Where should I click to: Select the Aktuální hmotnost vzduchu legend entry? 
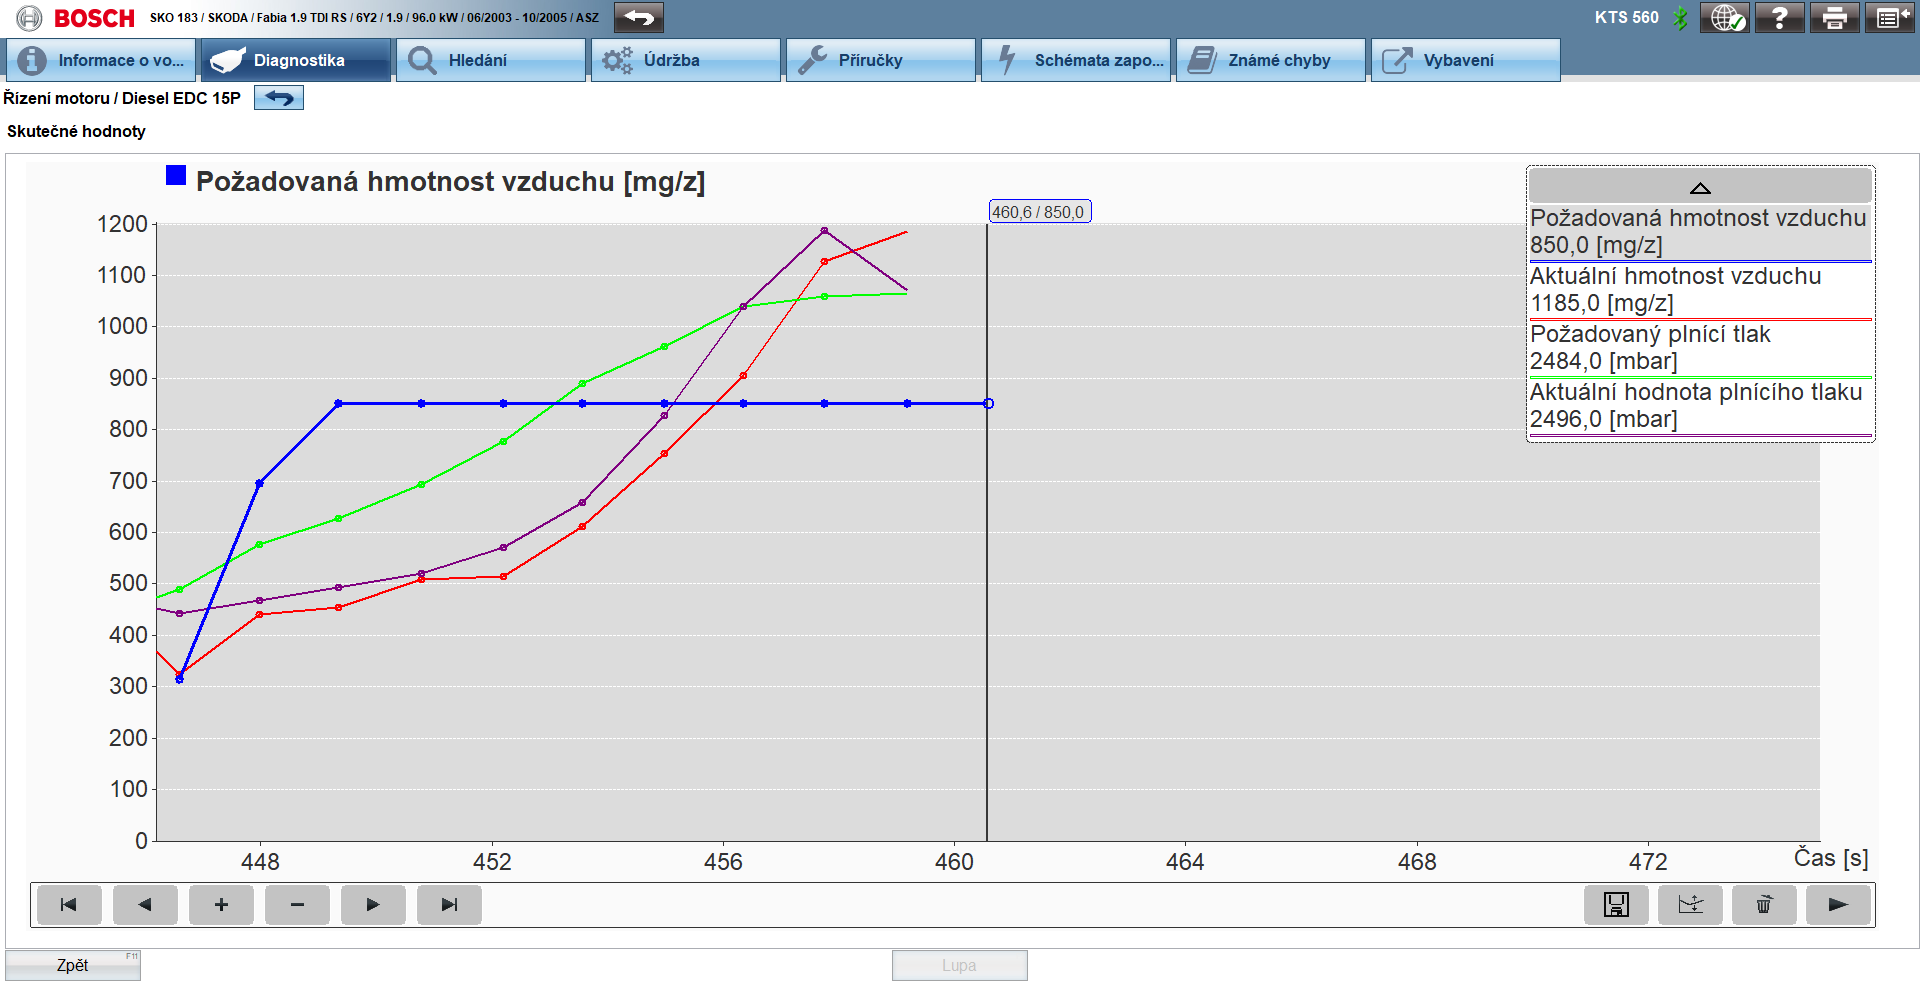point(1700,290)
